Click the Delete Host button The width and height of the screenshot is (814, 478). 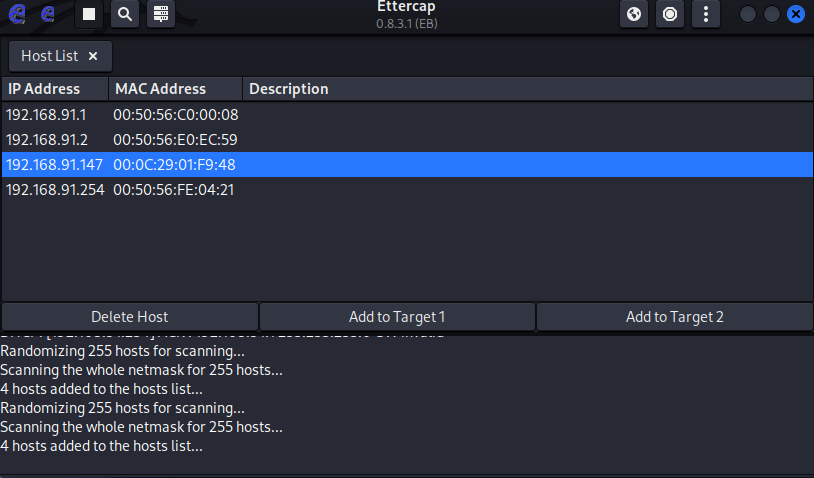[x=130, y=317]
